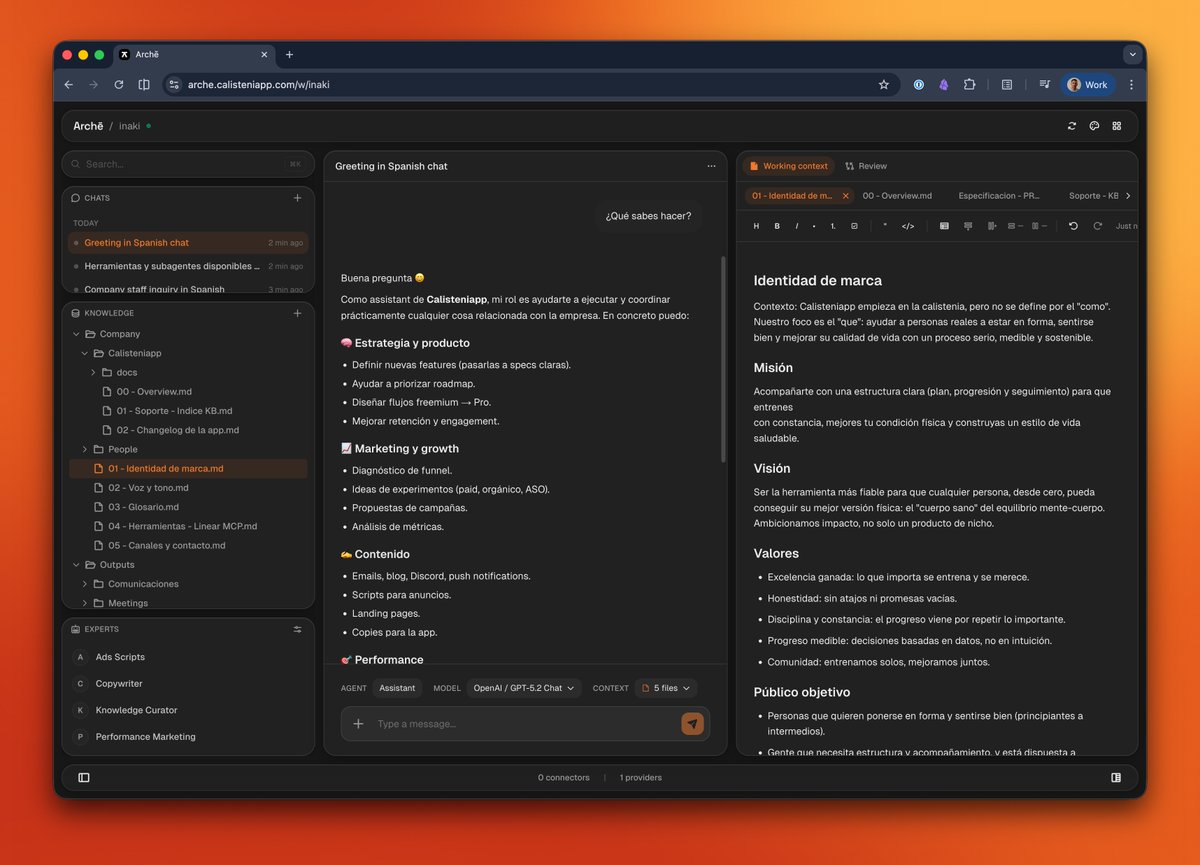Open 04 - Herramientas - Linear MCP.md file

pyautogui.click(x=182, y=526)
